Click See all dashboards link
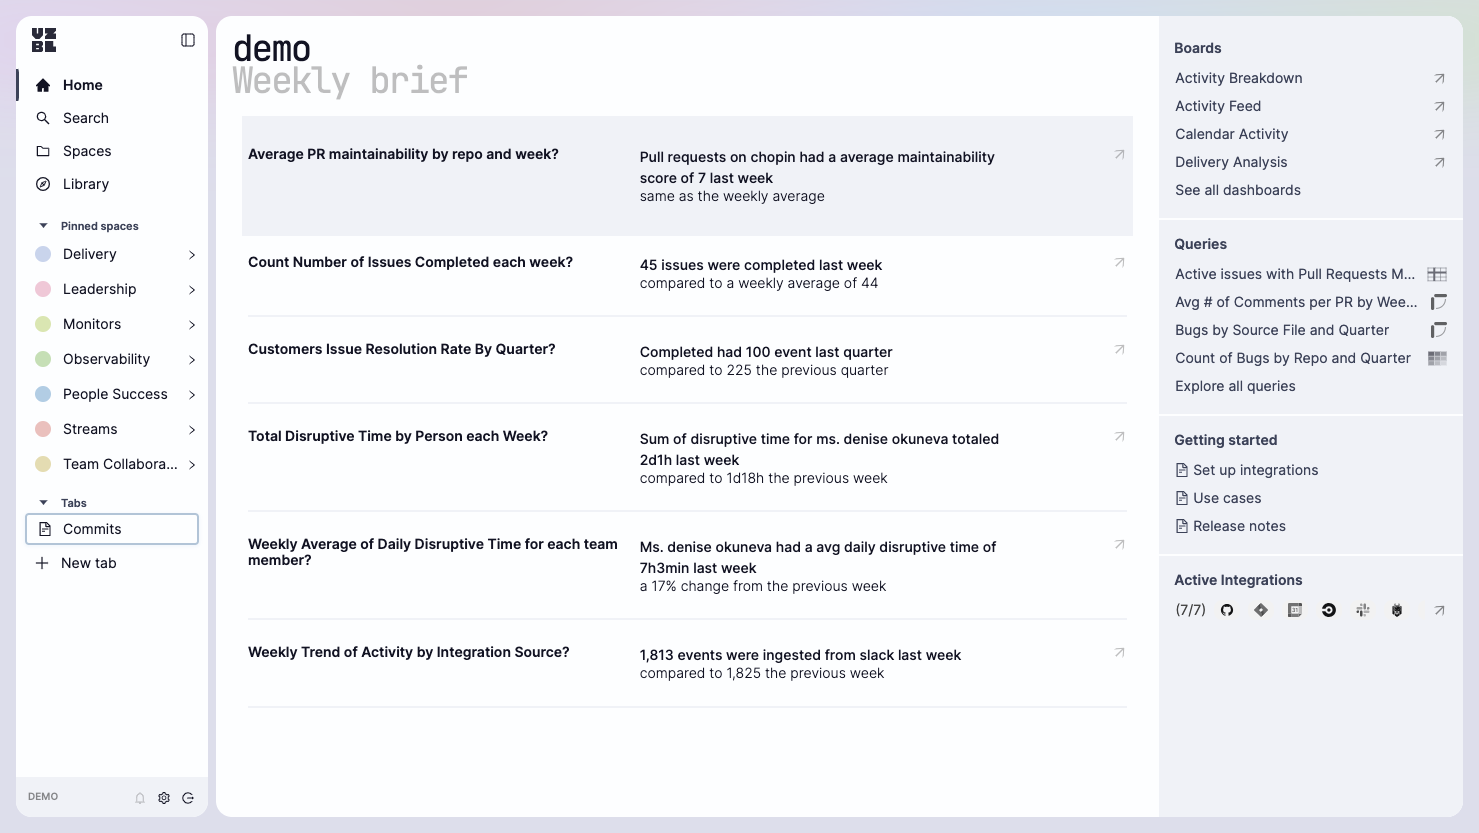 pos(1238,190)
